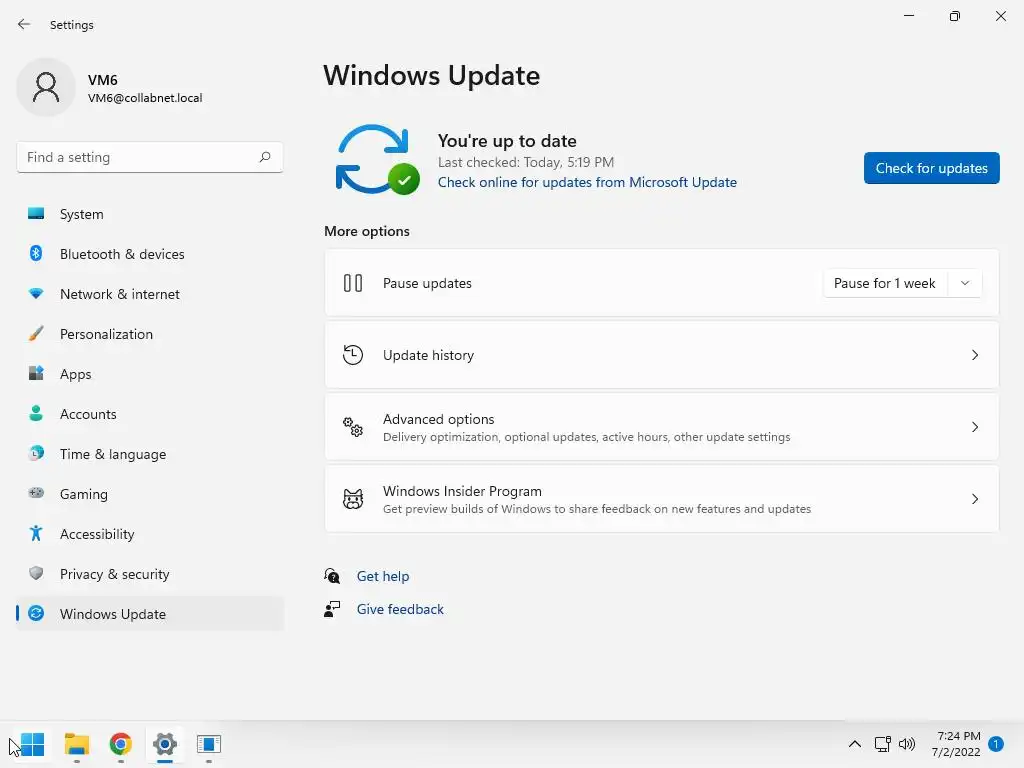Launch Google Chrome from the taskbar
Screen dimensions: 1024x768
121,744
